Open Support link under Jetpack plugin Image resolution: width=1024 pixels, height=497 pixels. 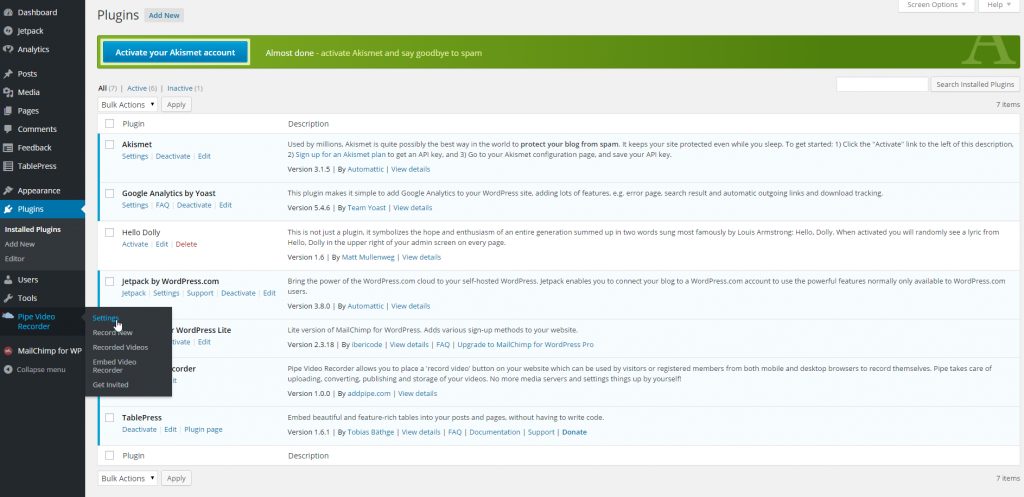click(x=200, y=293)
